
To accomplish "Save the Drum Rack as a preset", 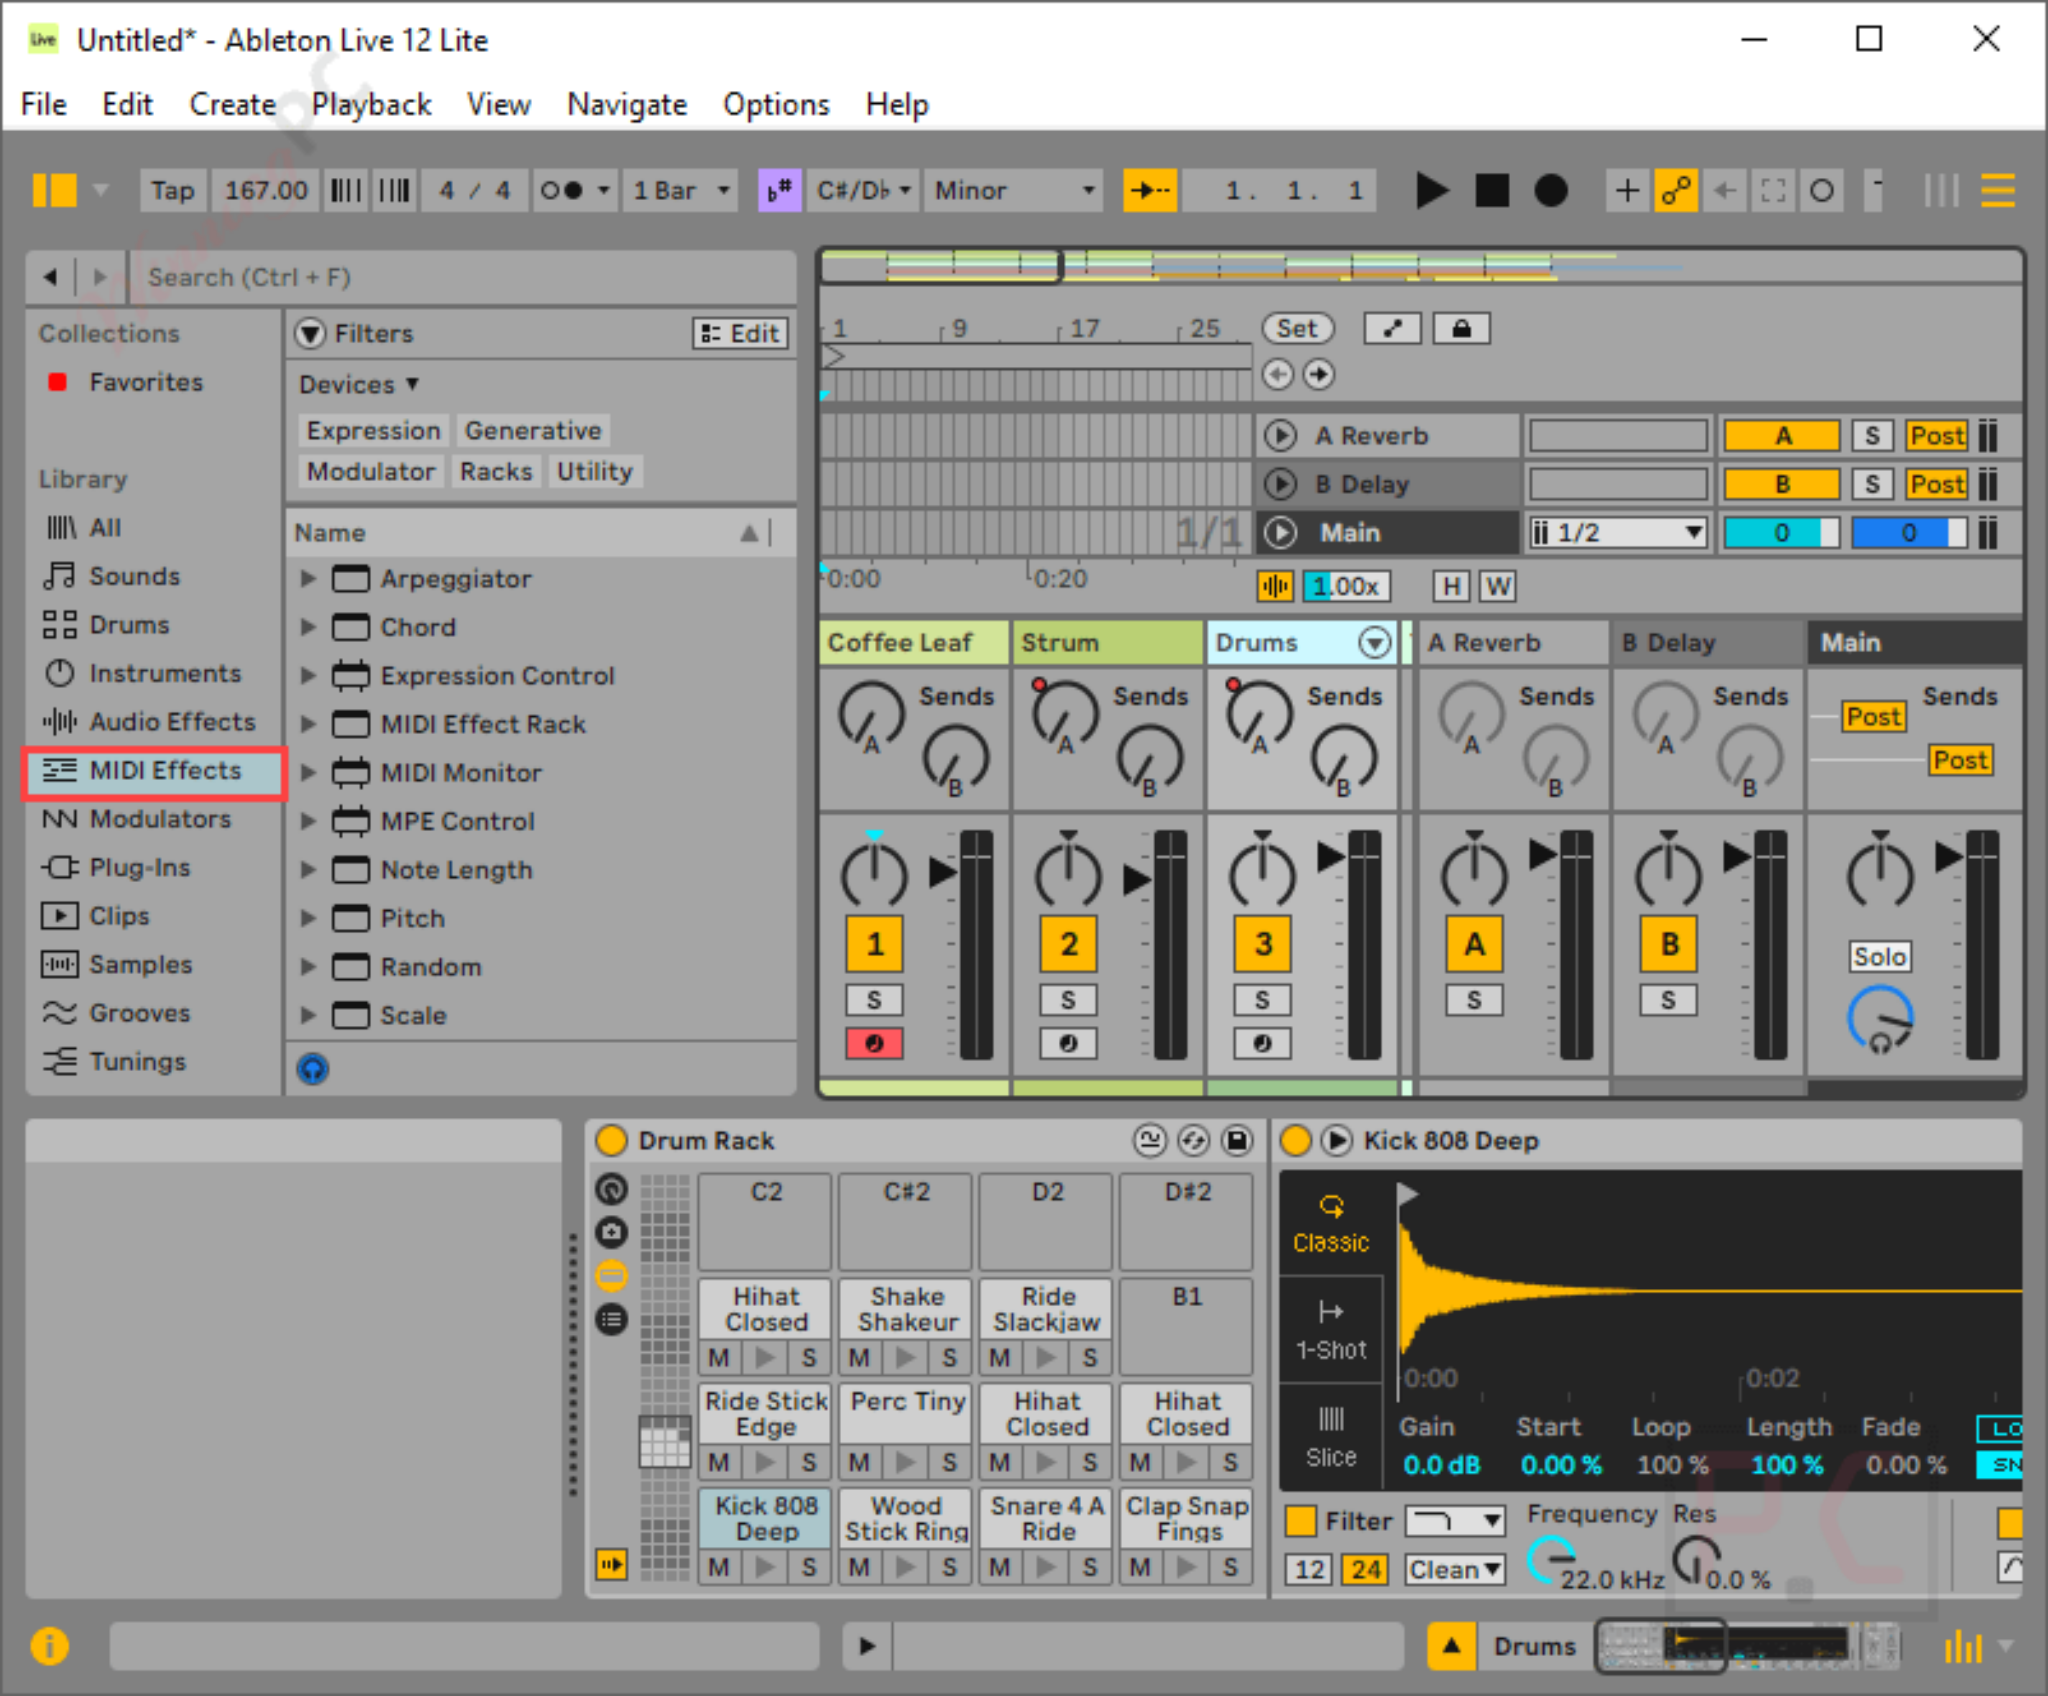I will coord(1237,1140).
